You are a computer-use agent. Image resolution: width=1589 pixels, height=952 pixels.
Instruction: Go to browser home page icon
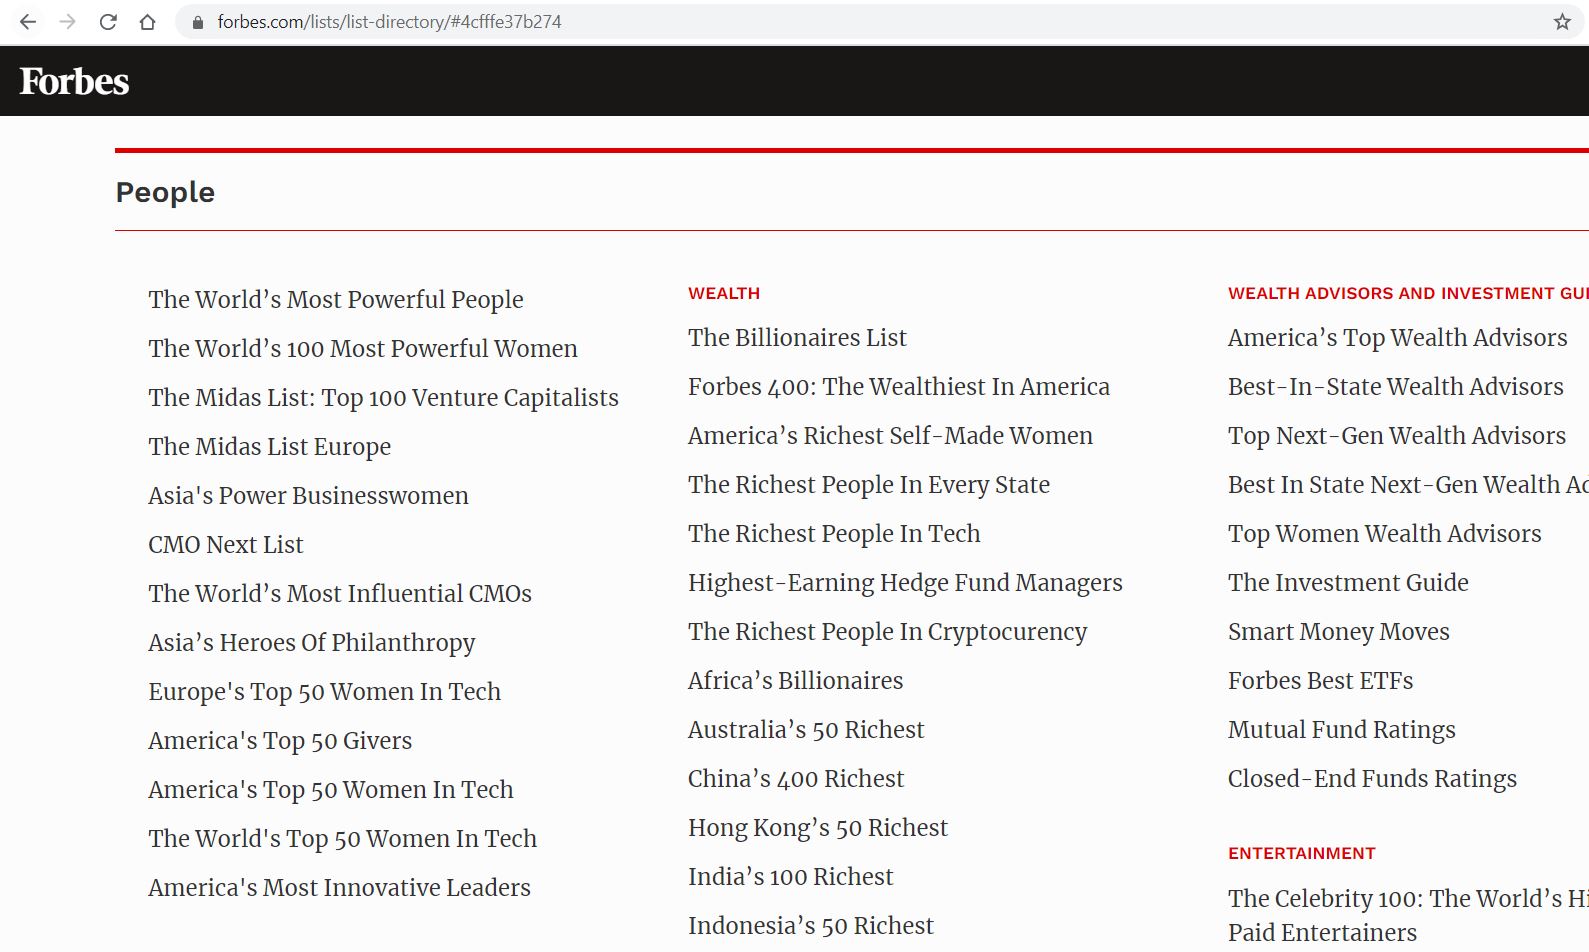pyautogui.click(x=147, y=22)
